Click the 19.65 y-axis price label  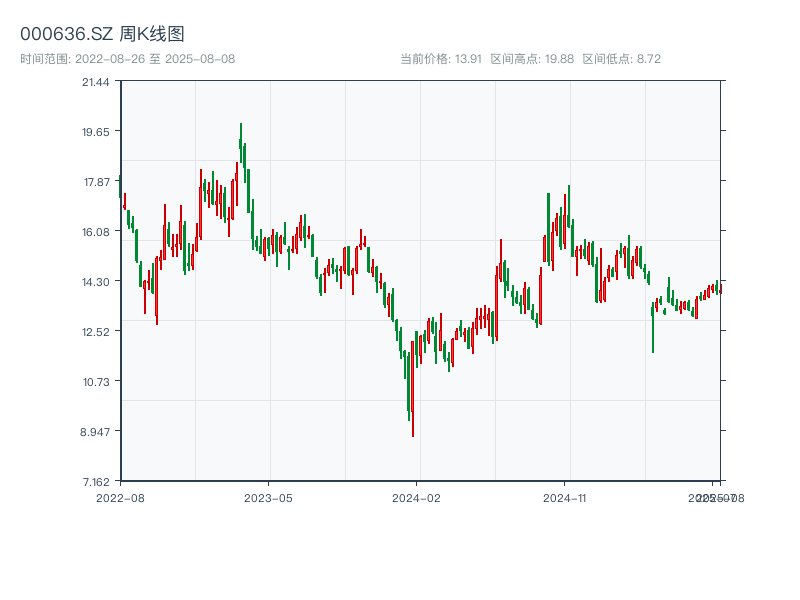pyautogui.click(x=96, y=131)
